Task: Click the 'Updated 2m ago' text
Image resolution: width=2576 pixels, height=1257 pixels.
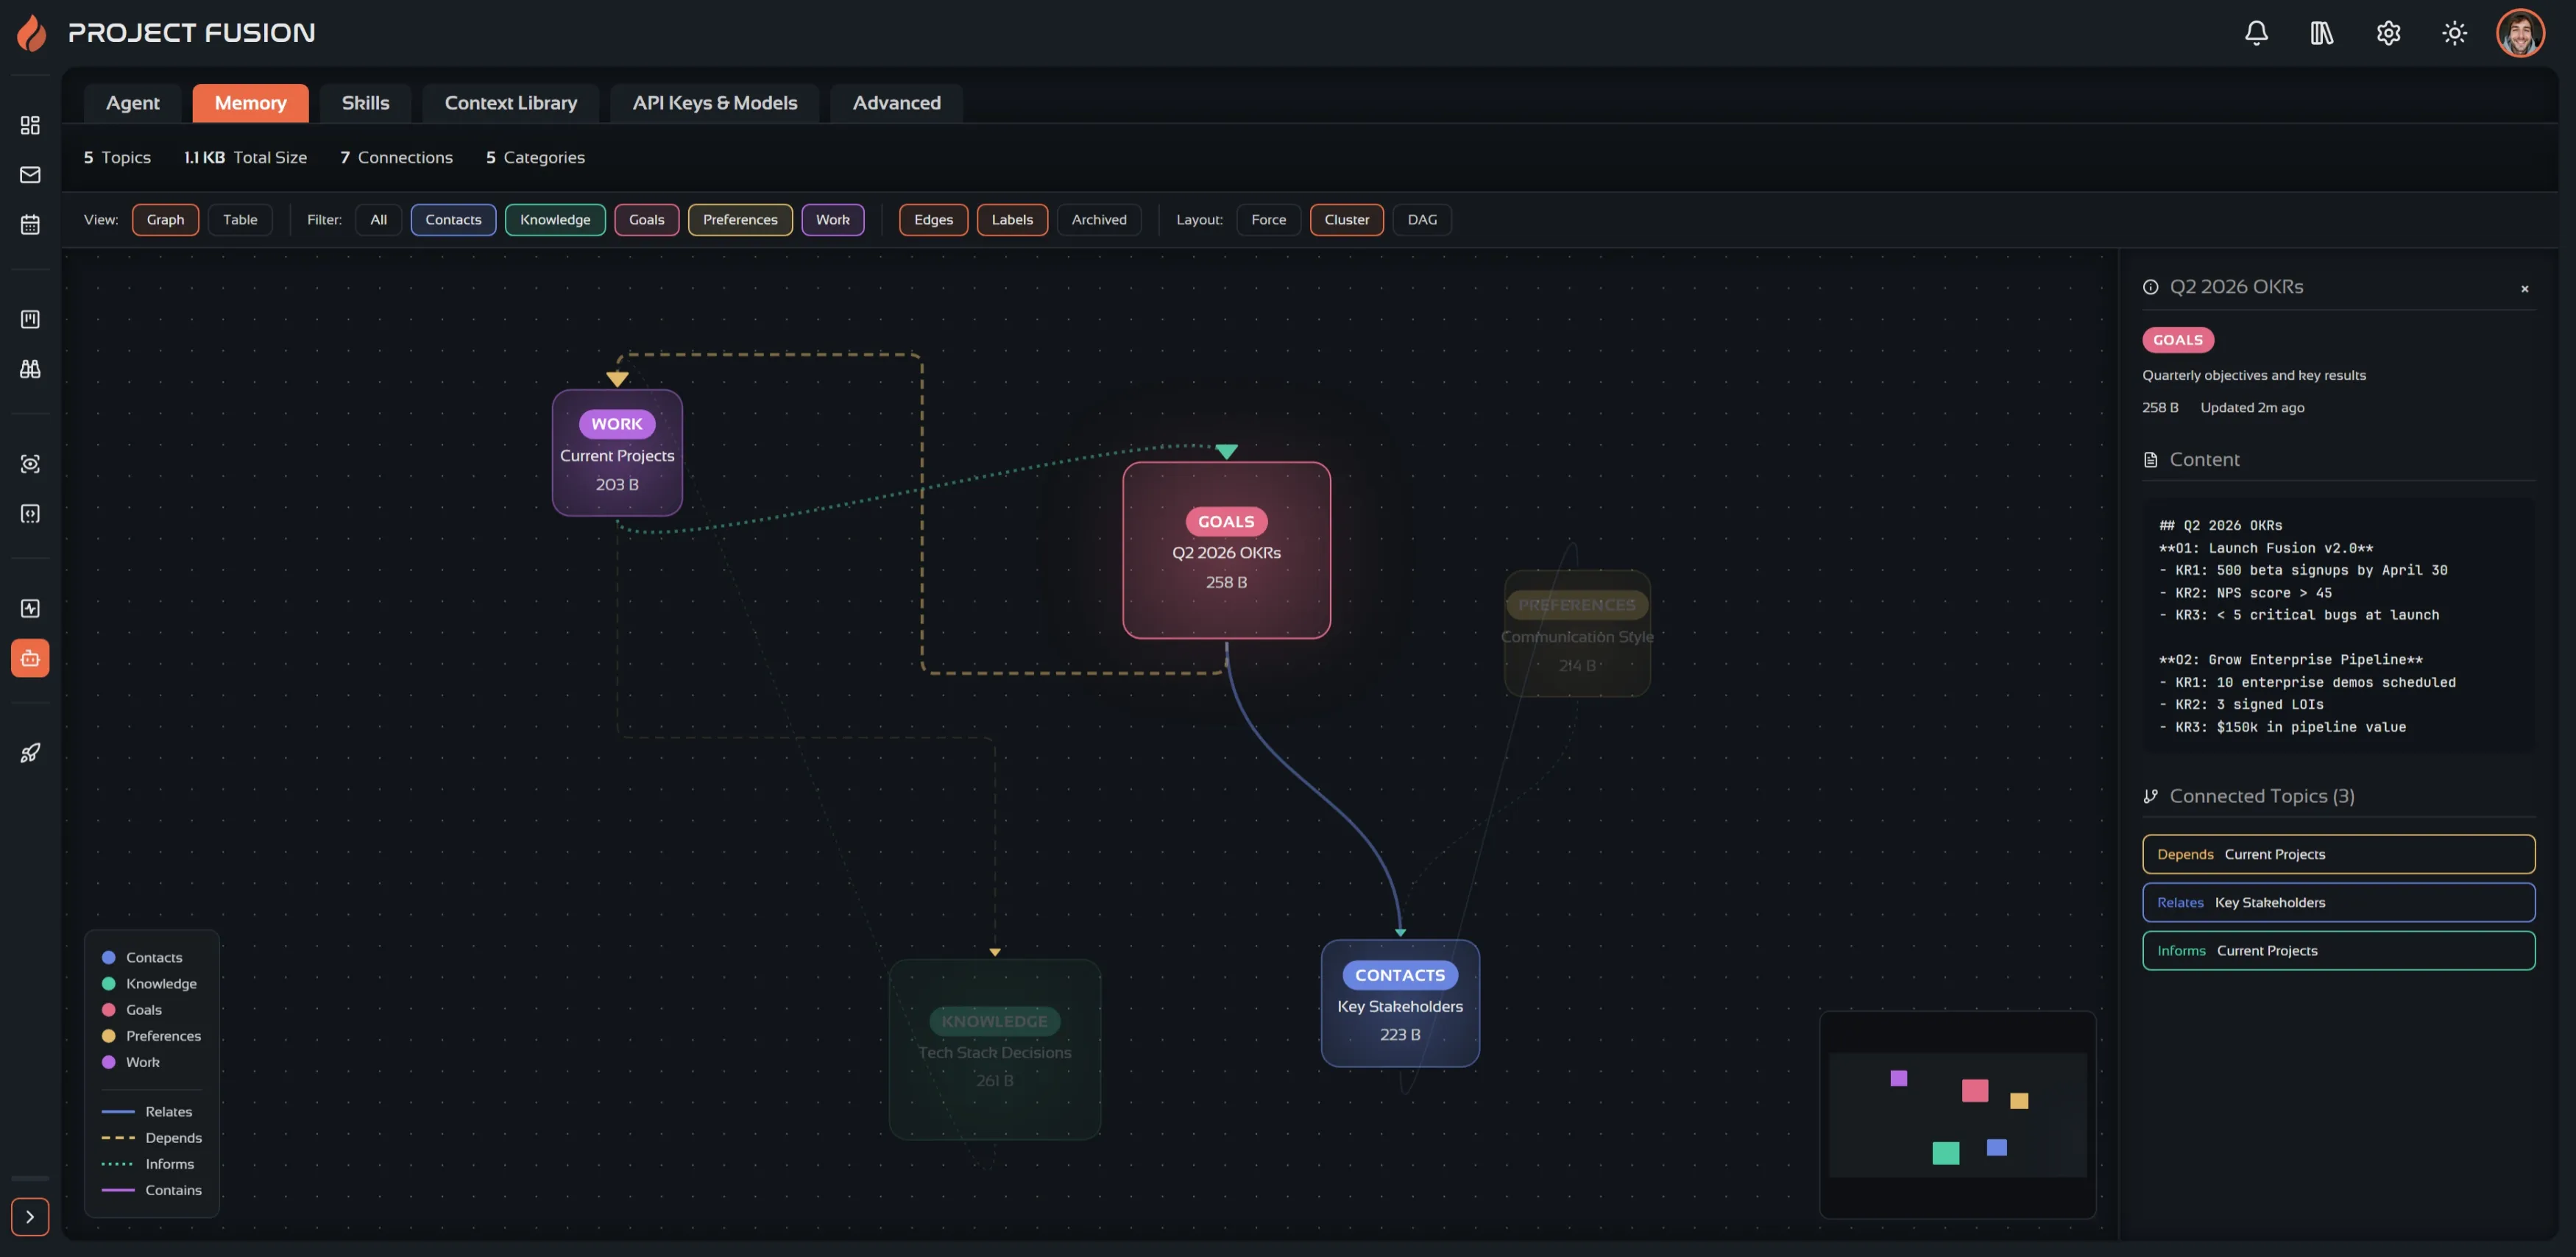Action: 2252,408
